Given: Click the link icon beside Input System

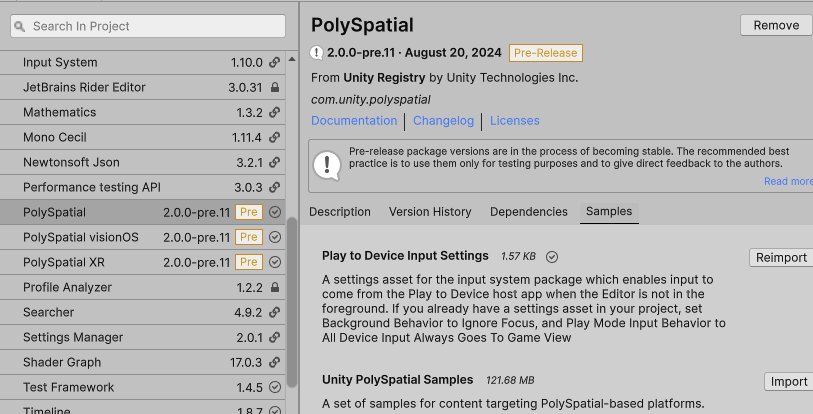Looking at the screenshot, I should pos(274,63).
